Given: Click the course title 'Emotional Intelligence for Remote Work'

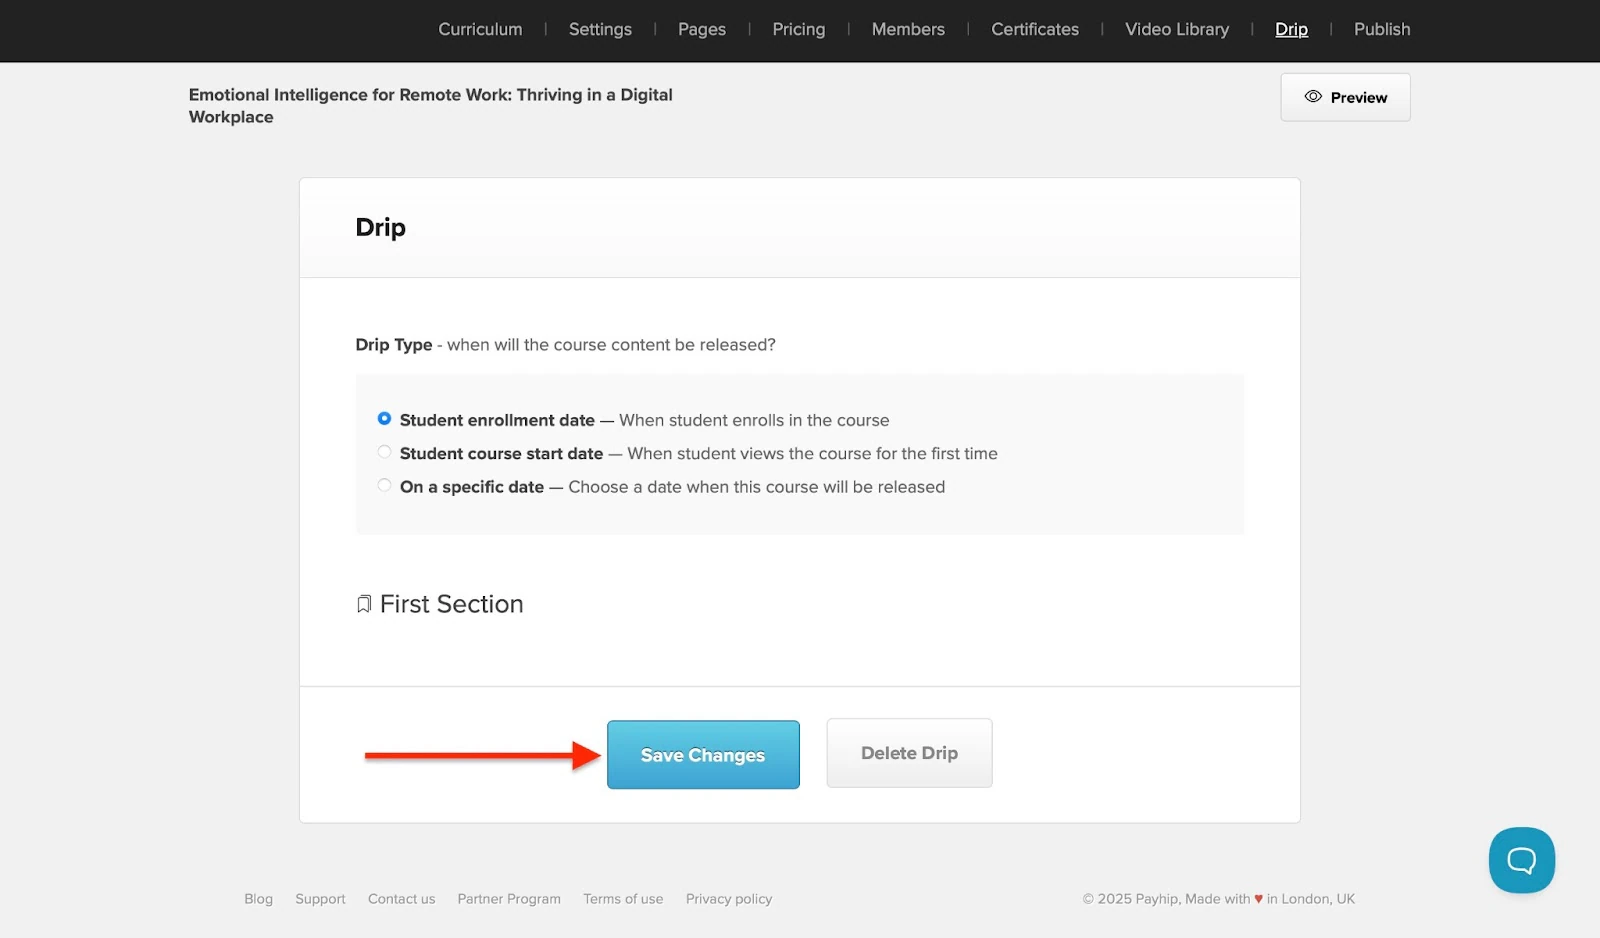Looking at the screenshot, I should point(431,106).
